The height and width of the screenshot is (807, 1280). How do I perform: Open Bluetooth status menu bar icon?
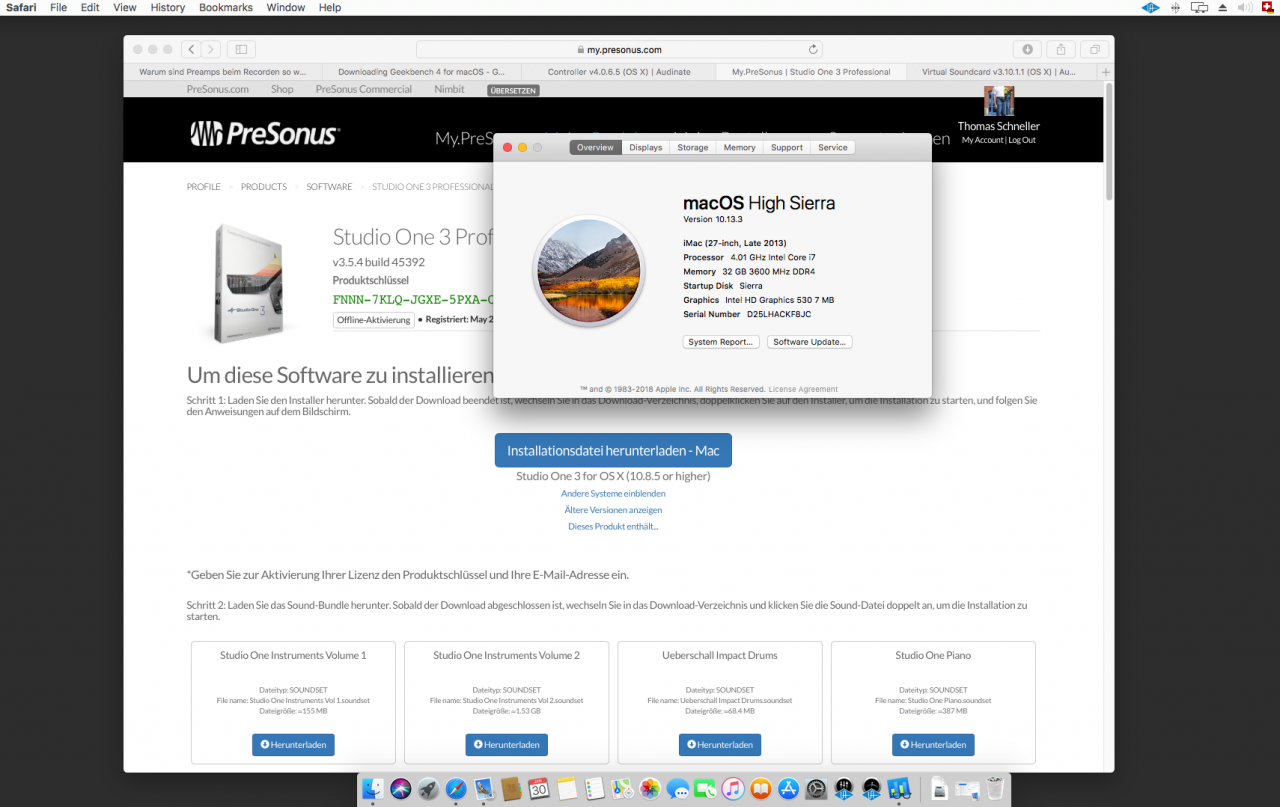(1176, 7)
